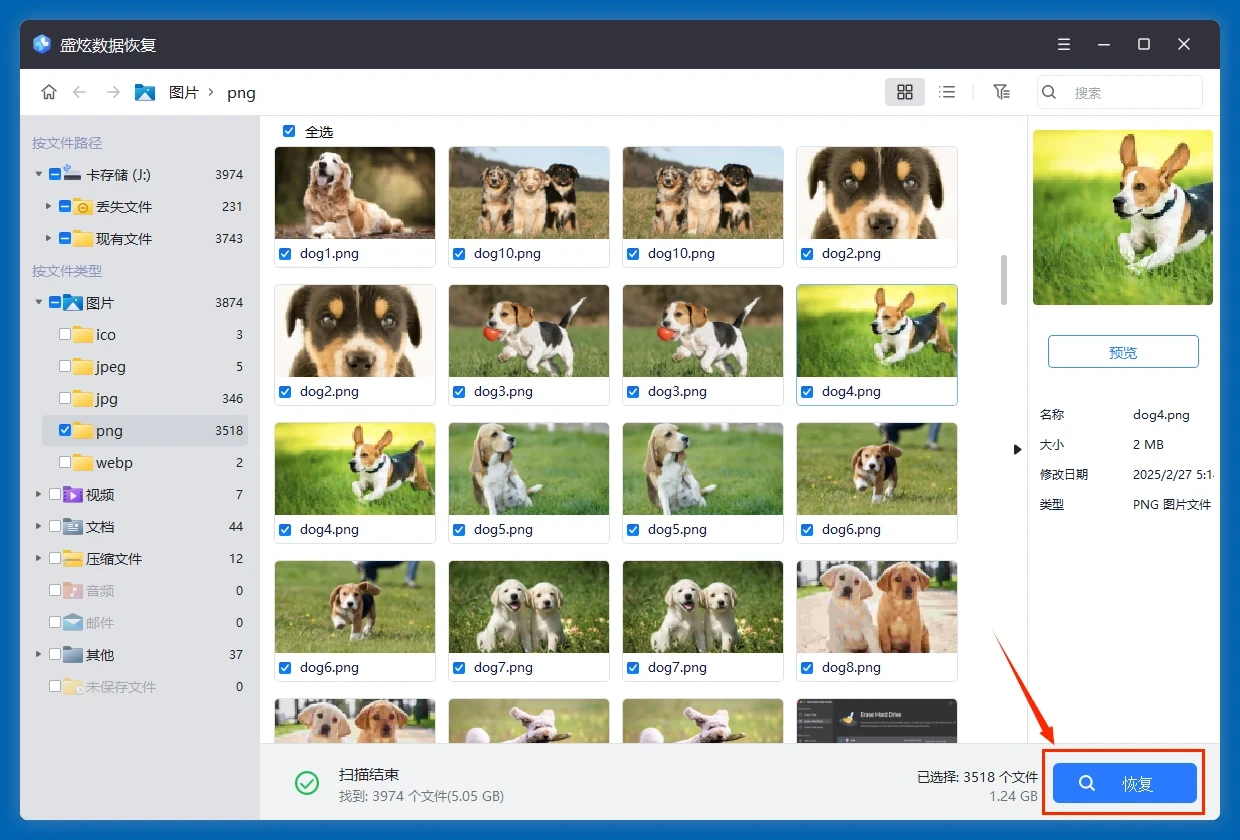This screenshot has height=840, width=1240.
Task: Expand the 丢失文件 tree node
Action: pos(48,207)
